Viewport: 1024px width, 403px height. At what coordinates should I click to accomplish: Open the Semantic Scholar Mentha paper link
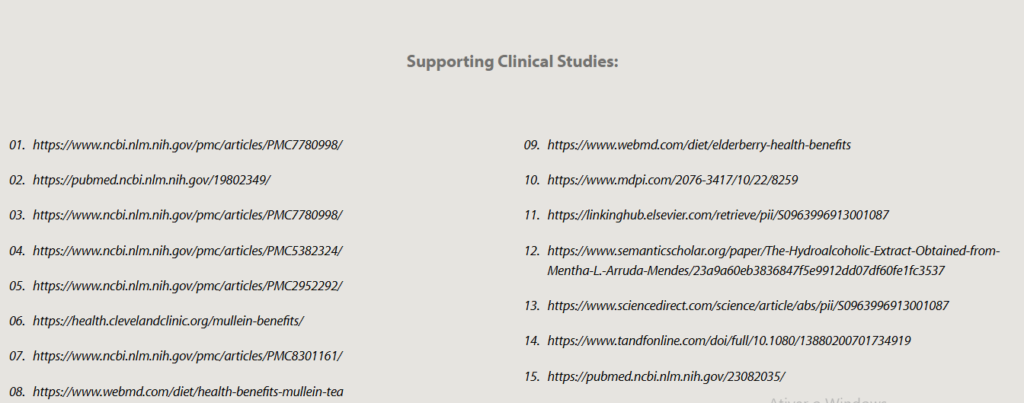pos(773,251)
